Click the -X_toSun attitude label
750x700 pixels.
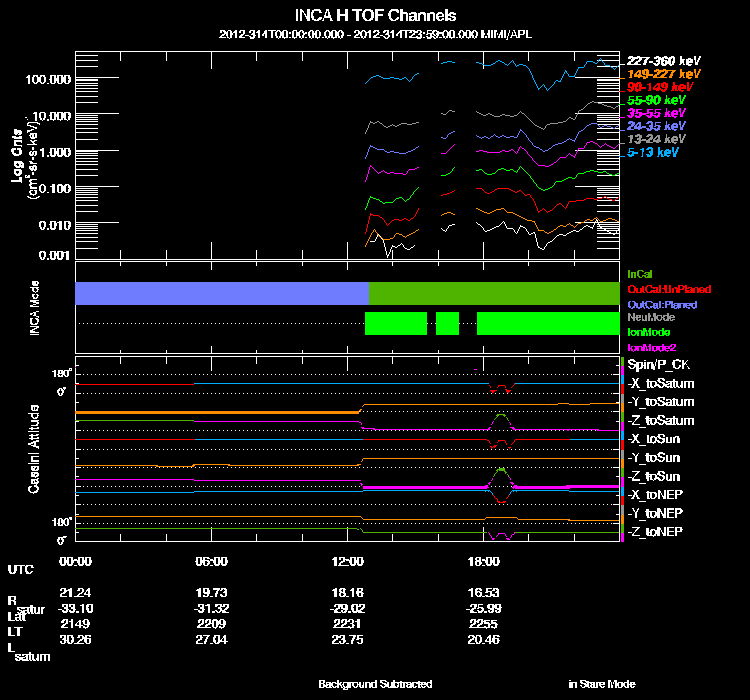653,439
